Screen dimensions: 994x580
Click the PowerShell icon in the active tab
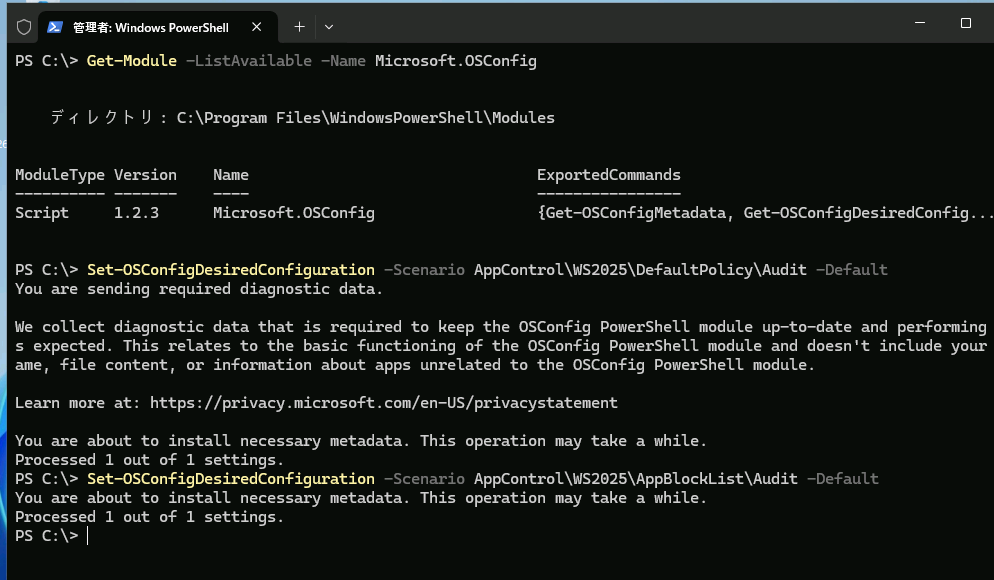(x=55, y=27)
